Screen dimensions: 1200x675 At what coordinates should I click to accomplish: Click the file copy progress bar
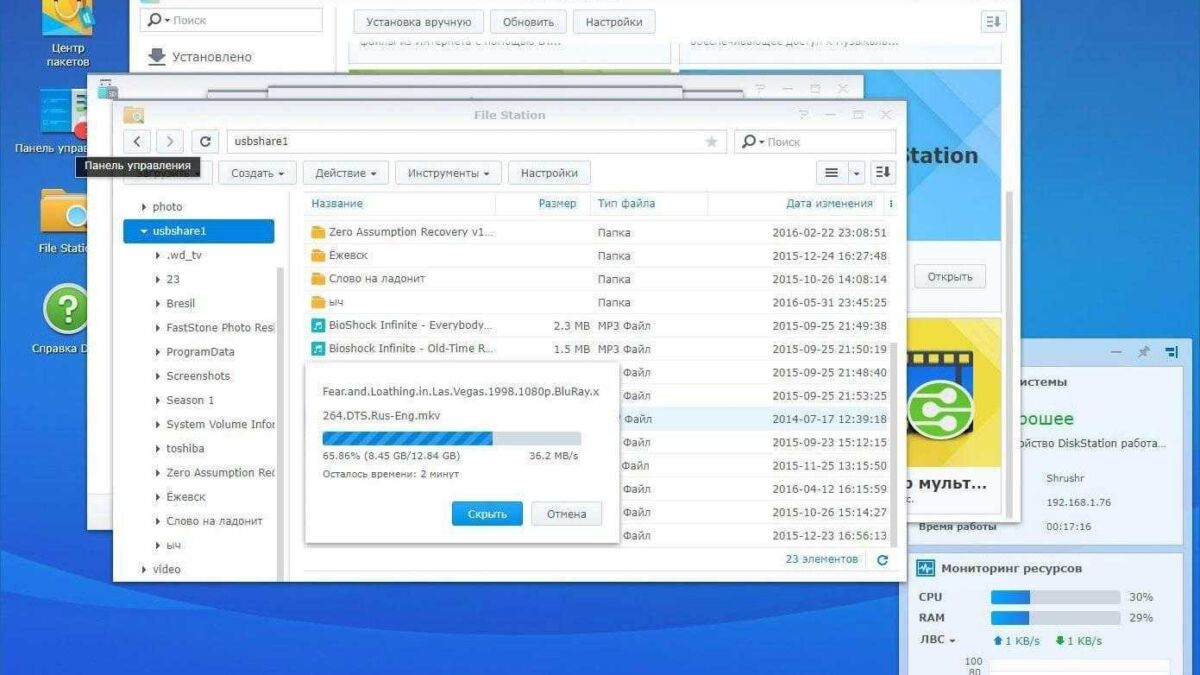[x=451, y=438]
